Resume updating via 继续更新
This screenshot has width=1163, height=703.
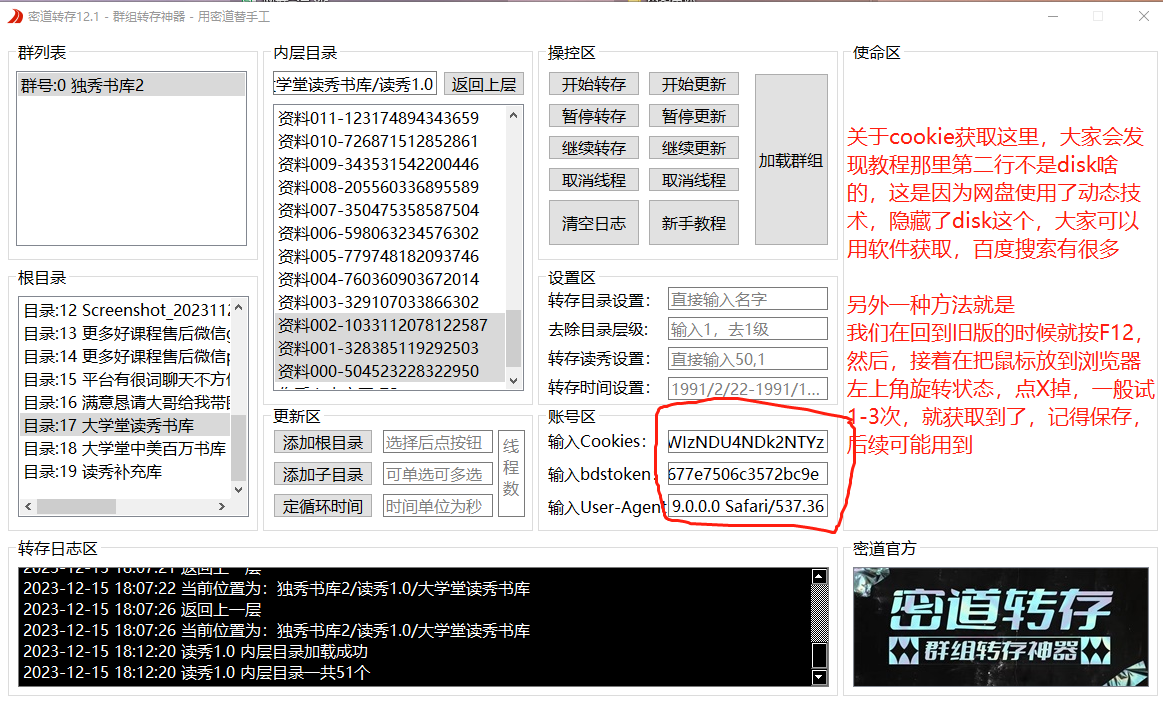click(x=693, y=148)
